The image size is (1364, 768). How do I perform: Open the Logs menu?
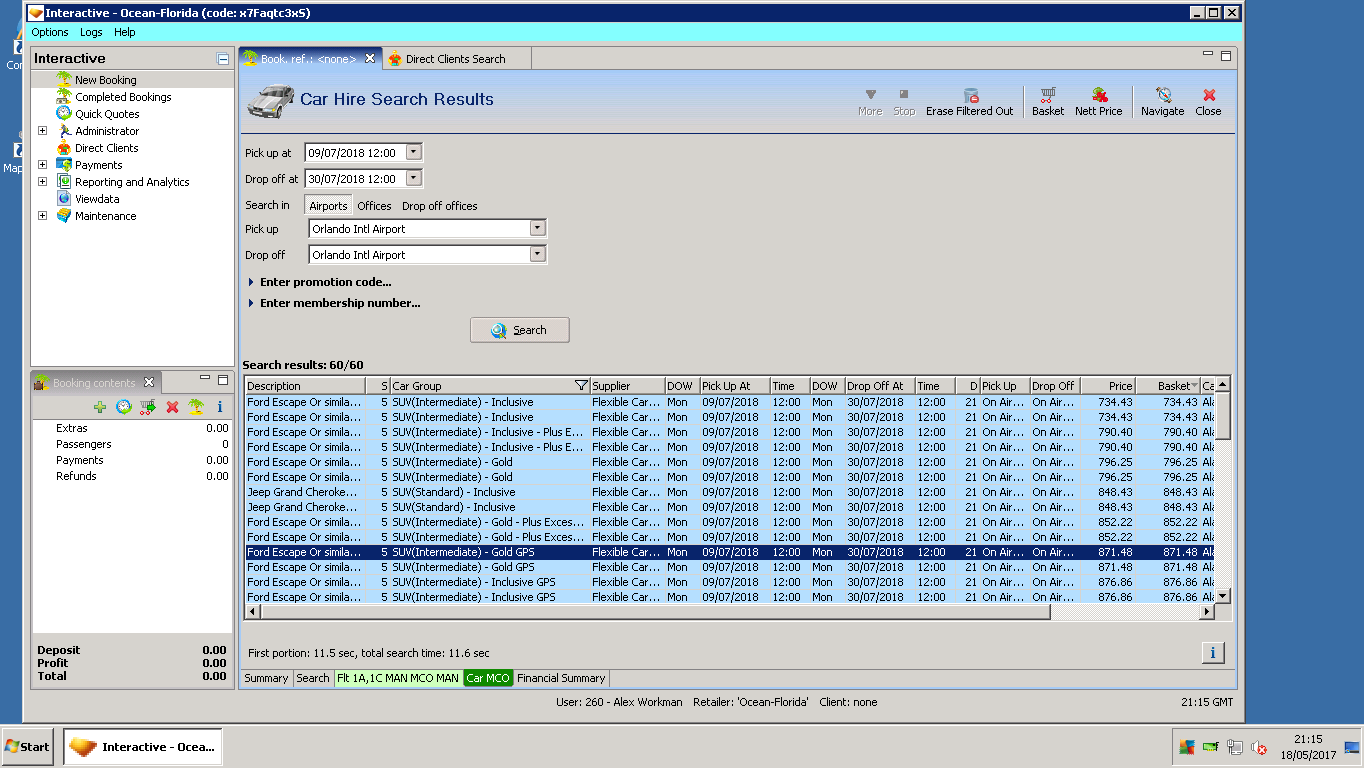[x=91, y=32]
